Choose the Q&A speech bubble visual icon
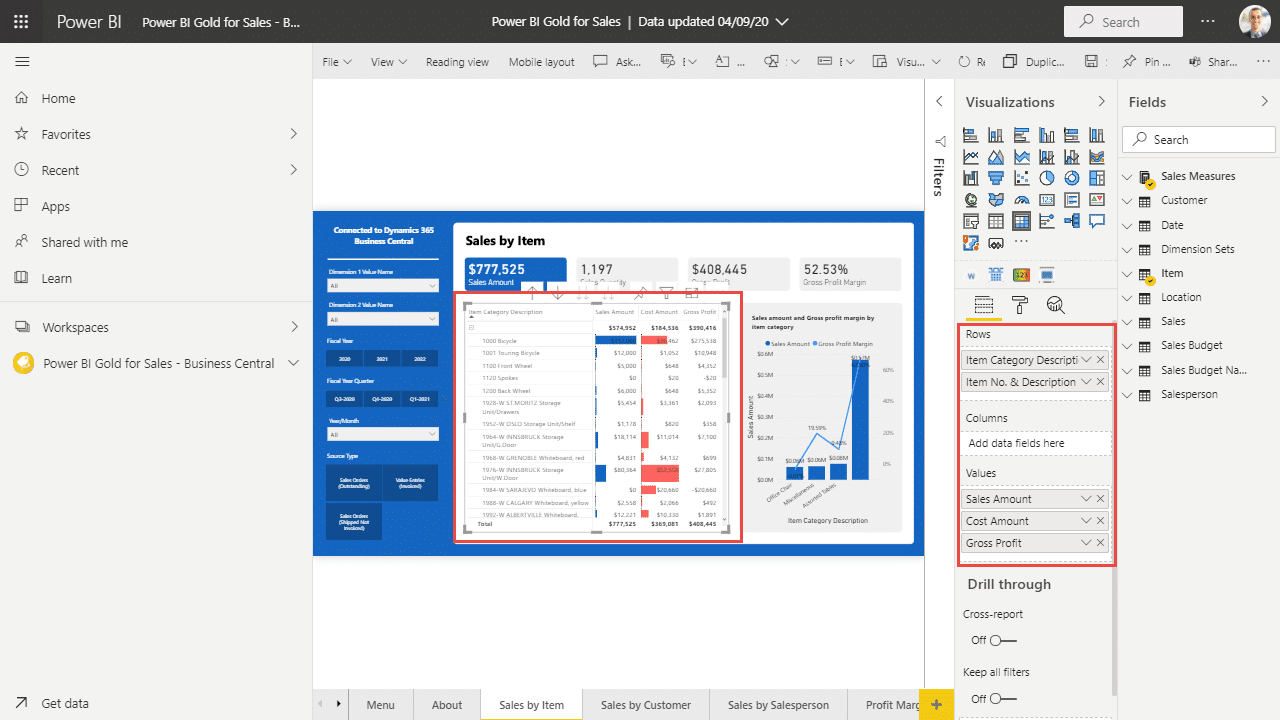This screenshot has height=720, width=1280. coord(1097,221)
